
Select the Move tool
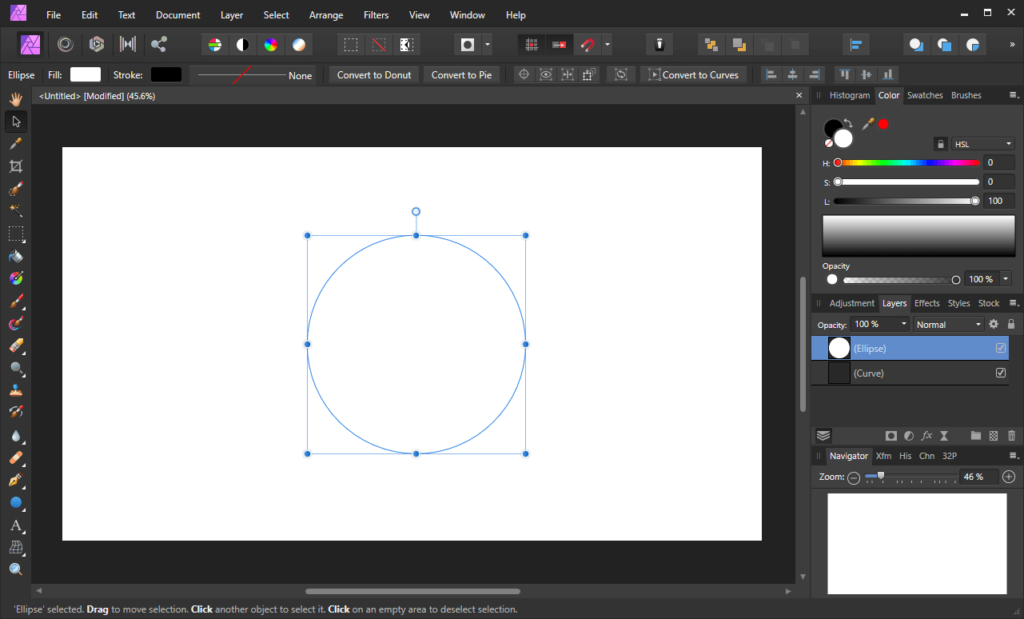pyautogui.click(x=15, y=121)
